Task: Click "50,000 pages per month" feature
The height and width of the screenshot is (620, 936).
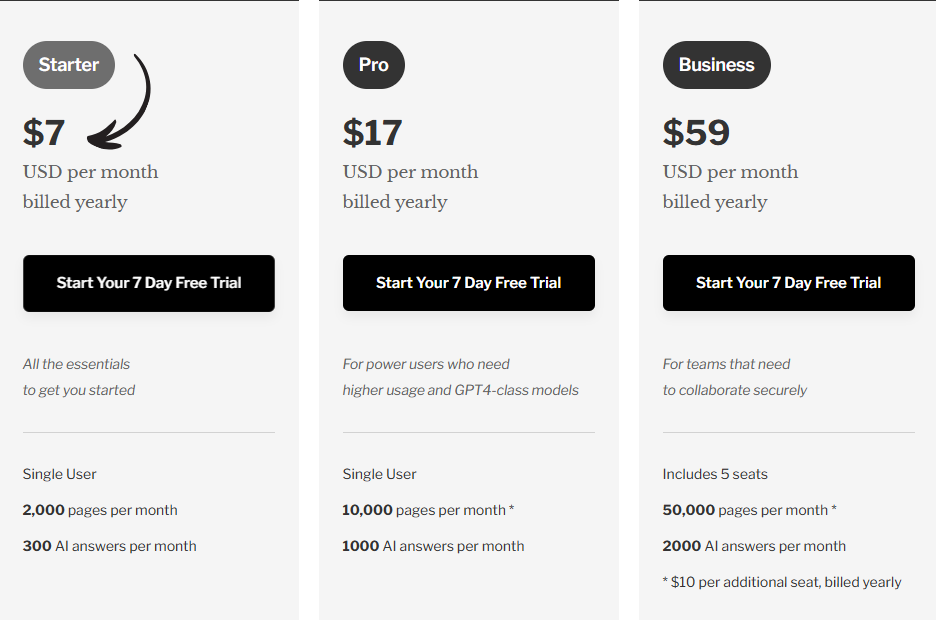Action: click(x=748, y=510)
